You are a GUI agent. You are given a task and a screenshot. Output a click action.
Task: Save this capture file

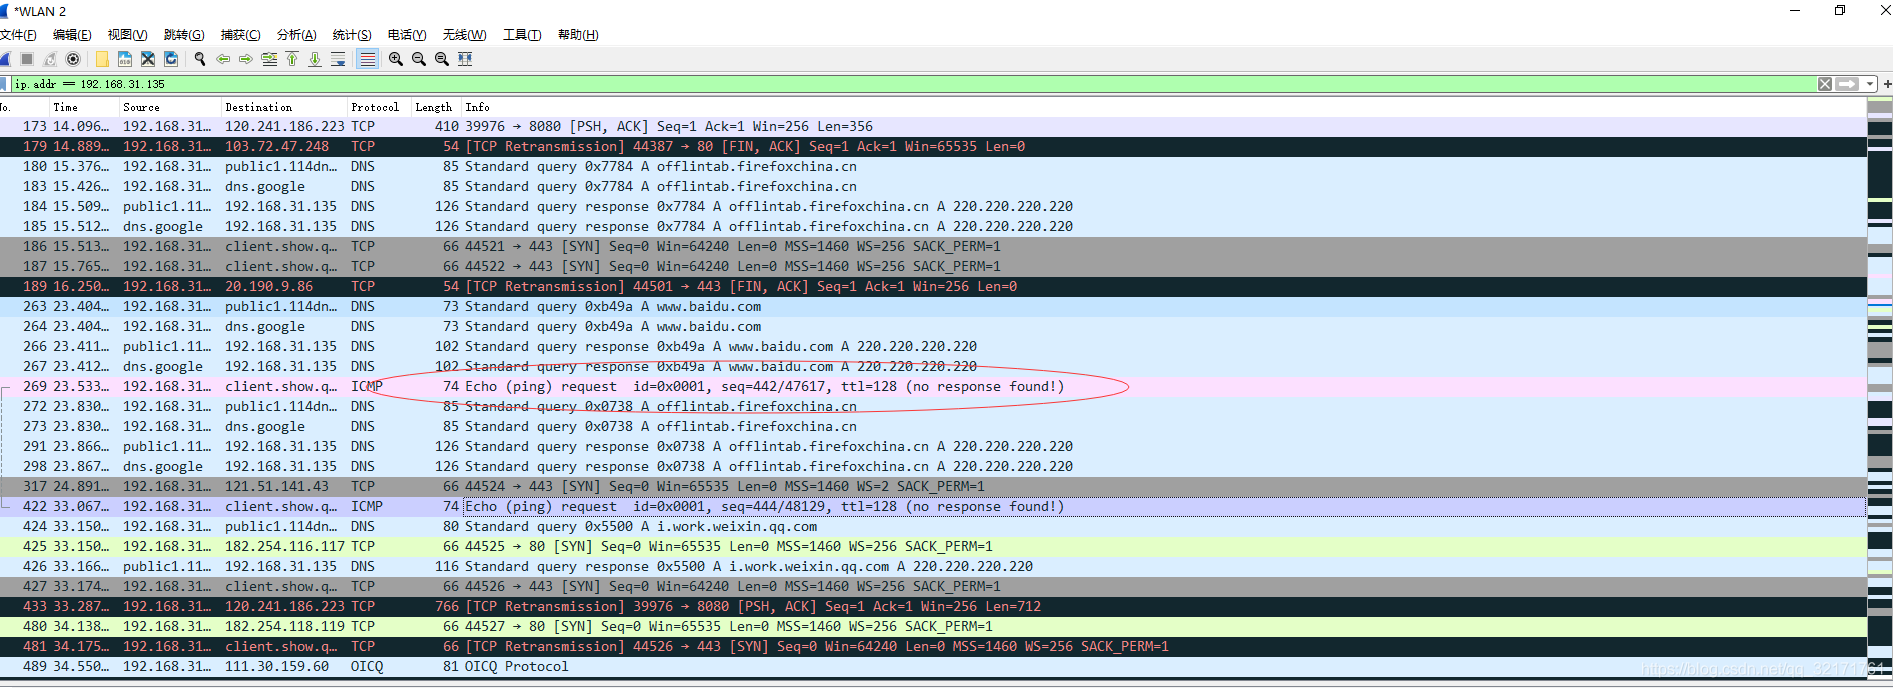[125, 59]
